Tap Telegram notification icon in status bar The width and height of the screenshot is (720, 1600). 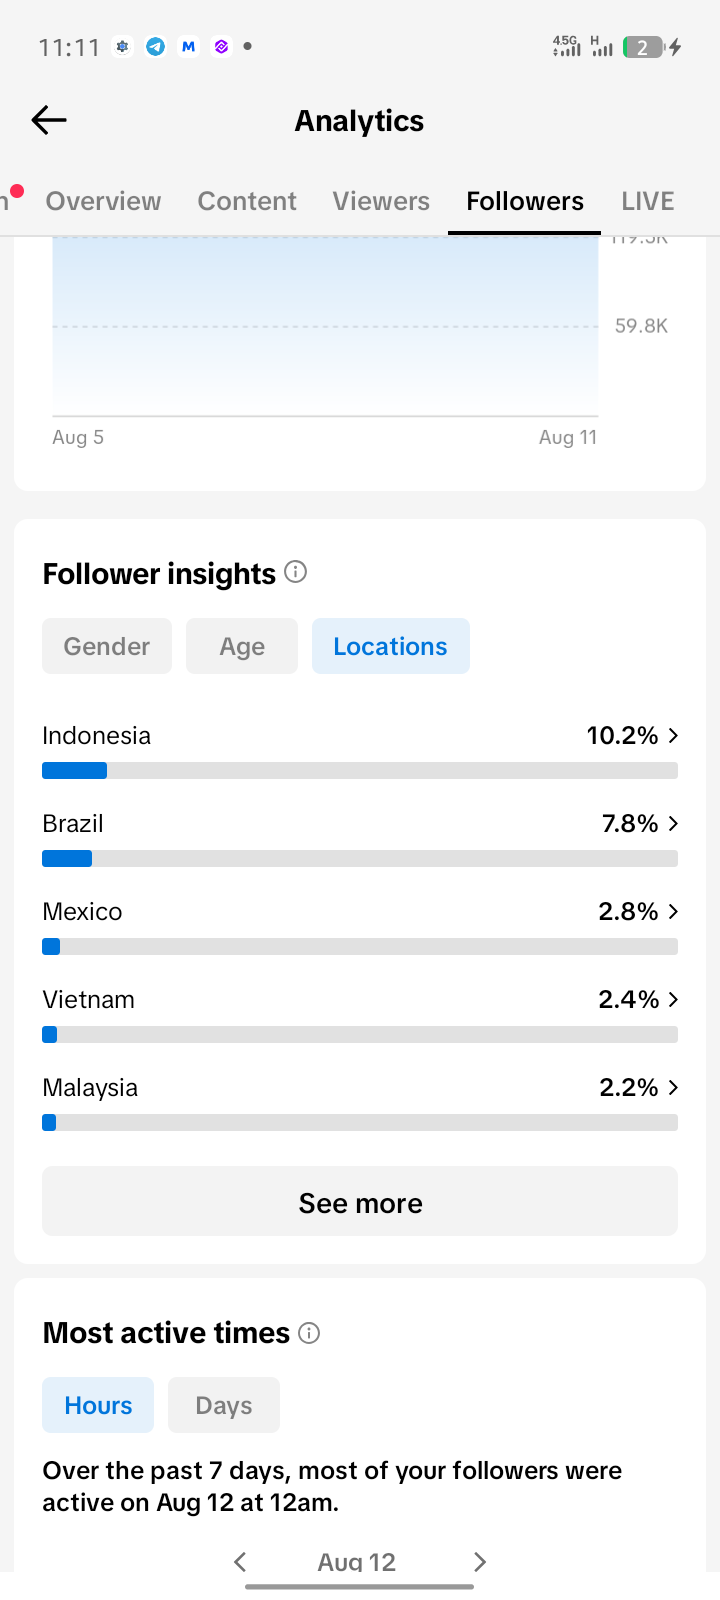(x=155, y=46)
